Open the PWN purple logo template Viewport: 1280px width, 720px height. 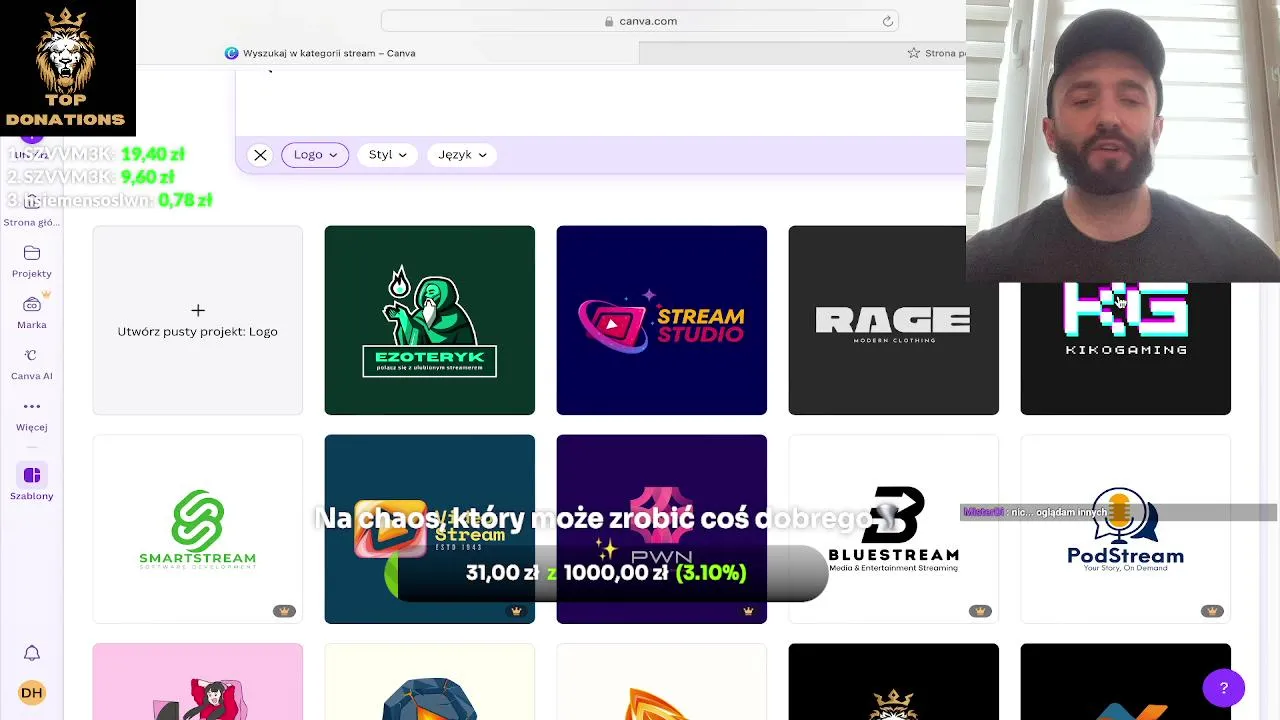point(662,529)
